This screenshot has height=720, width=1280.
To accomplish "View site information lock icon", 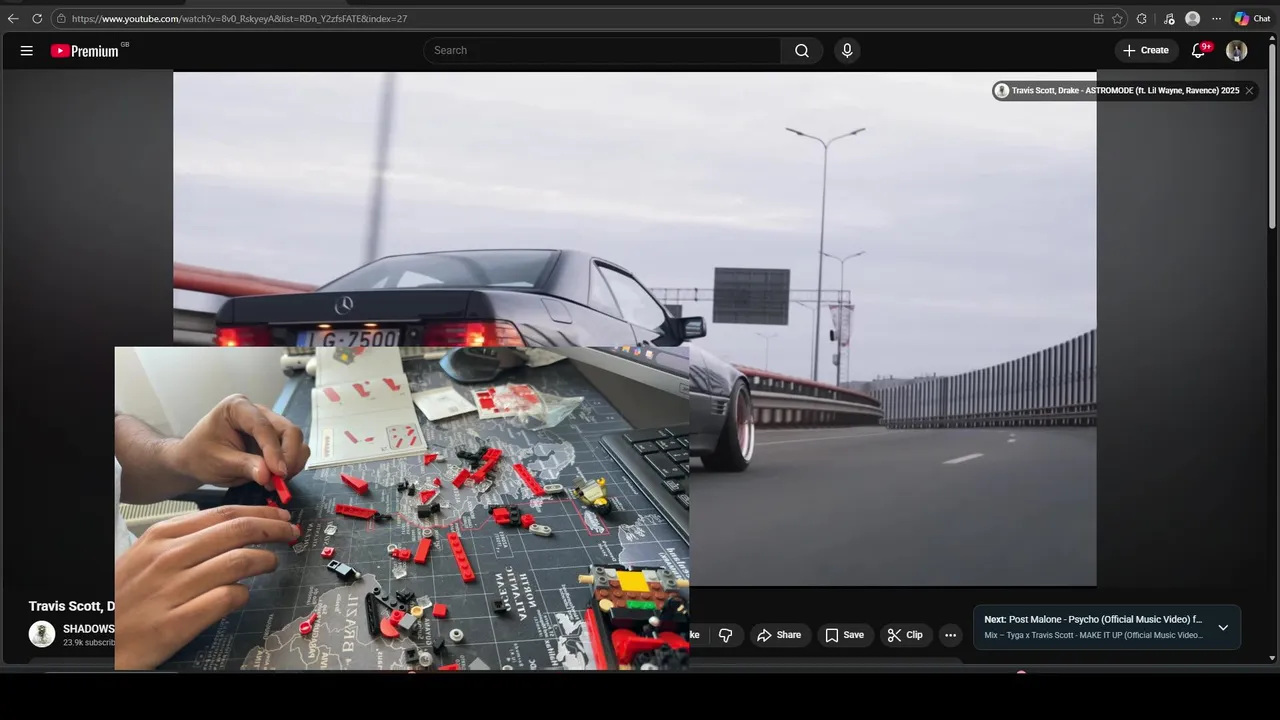I will 61,18.
